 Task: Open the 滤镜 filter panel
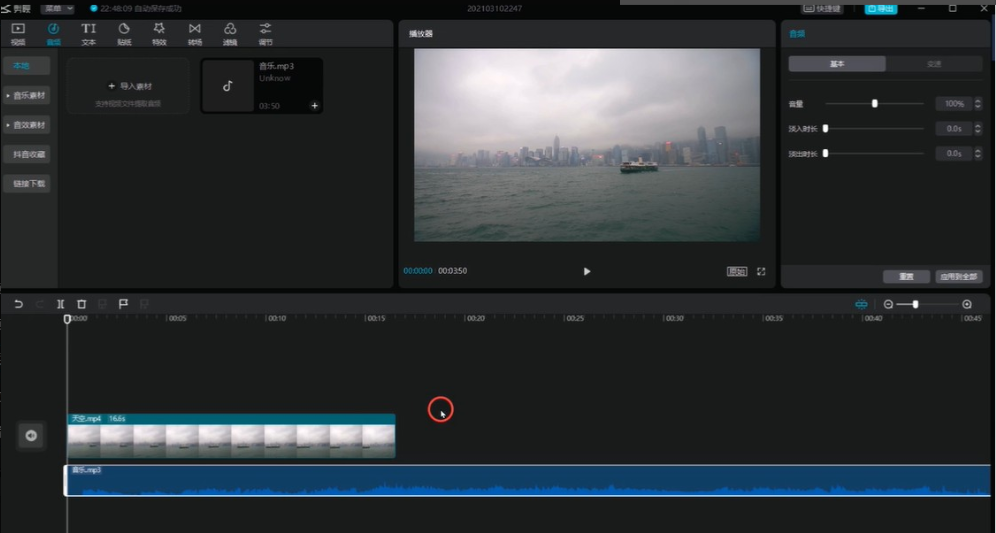coord(230,33)
